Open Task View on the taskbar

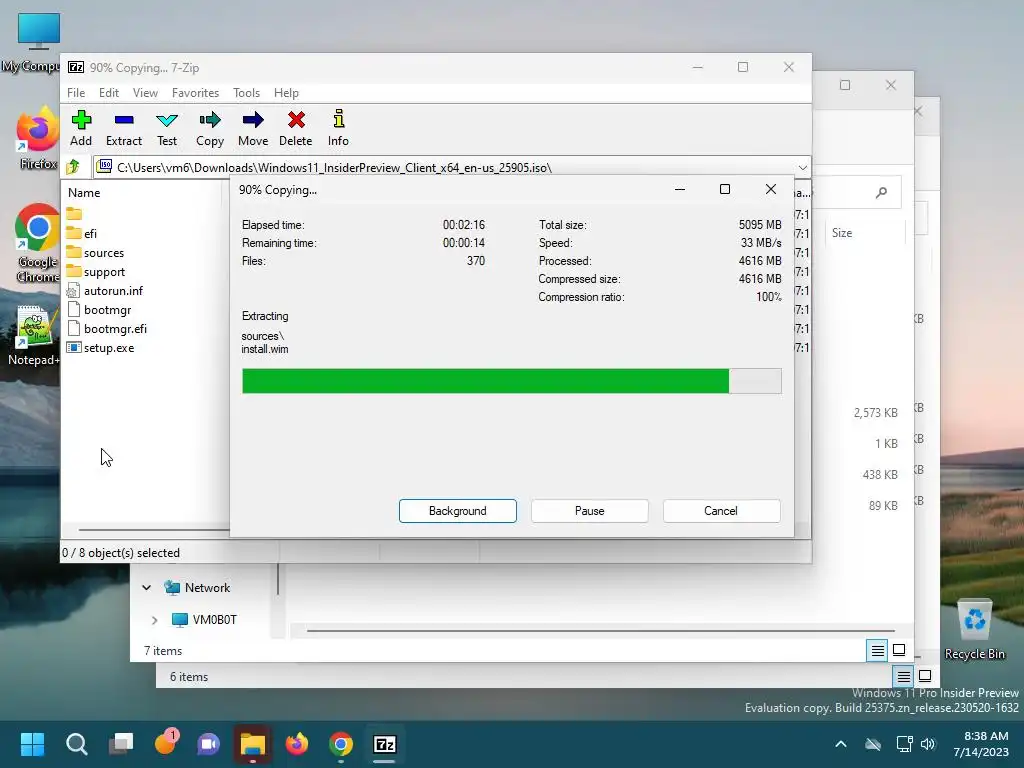121,744
